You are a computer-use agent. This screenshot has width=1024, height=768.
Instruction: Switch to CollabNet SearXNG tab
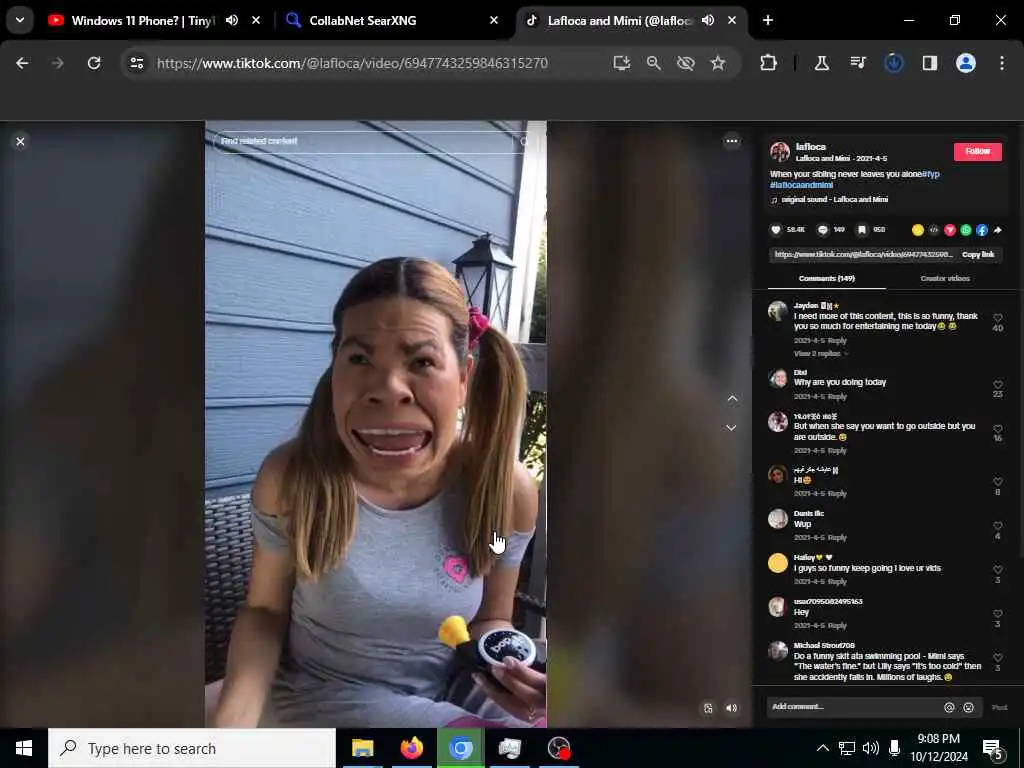(362, 21)
